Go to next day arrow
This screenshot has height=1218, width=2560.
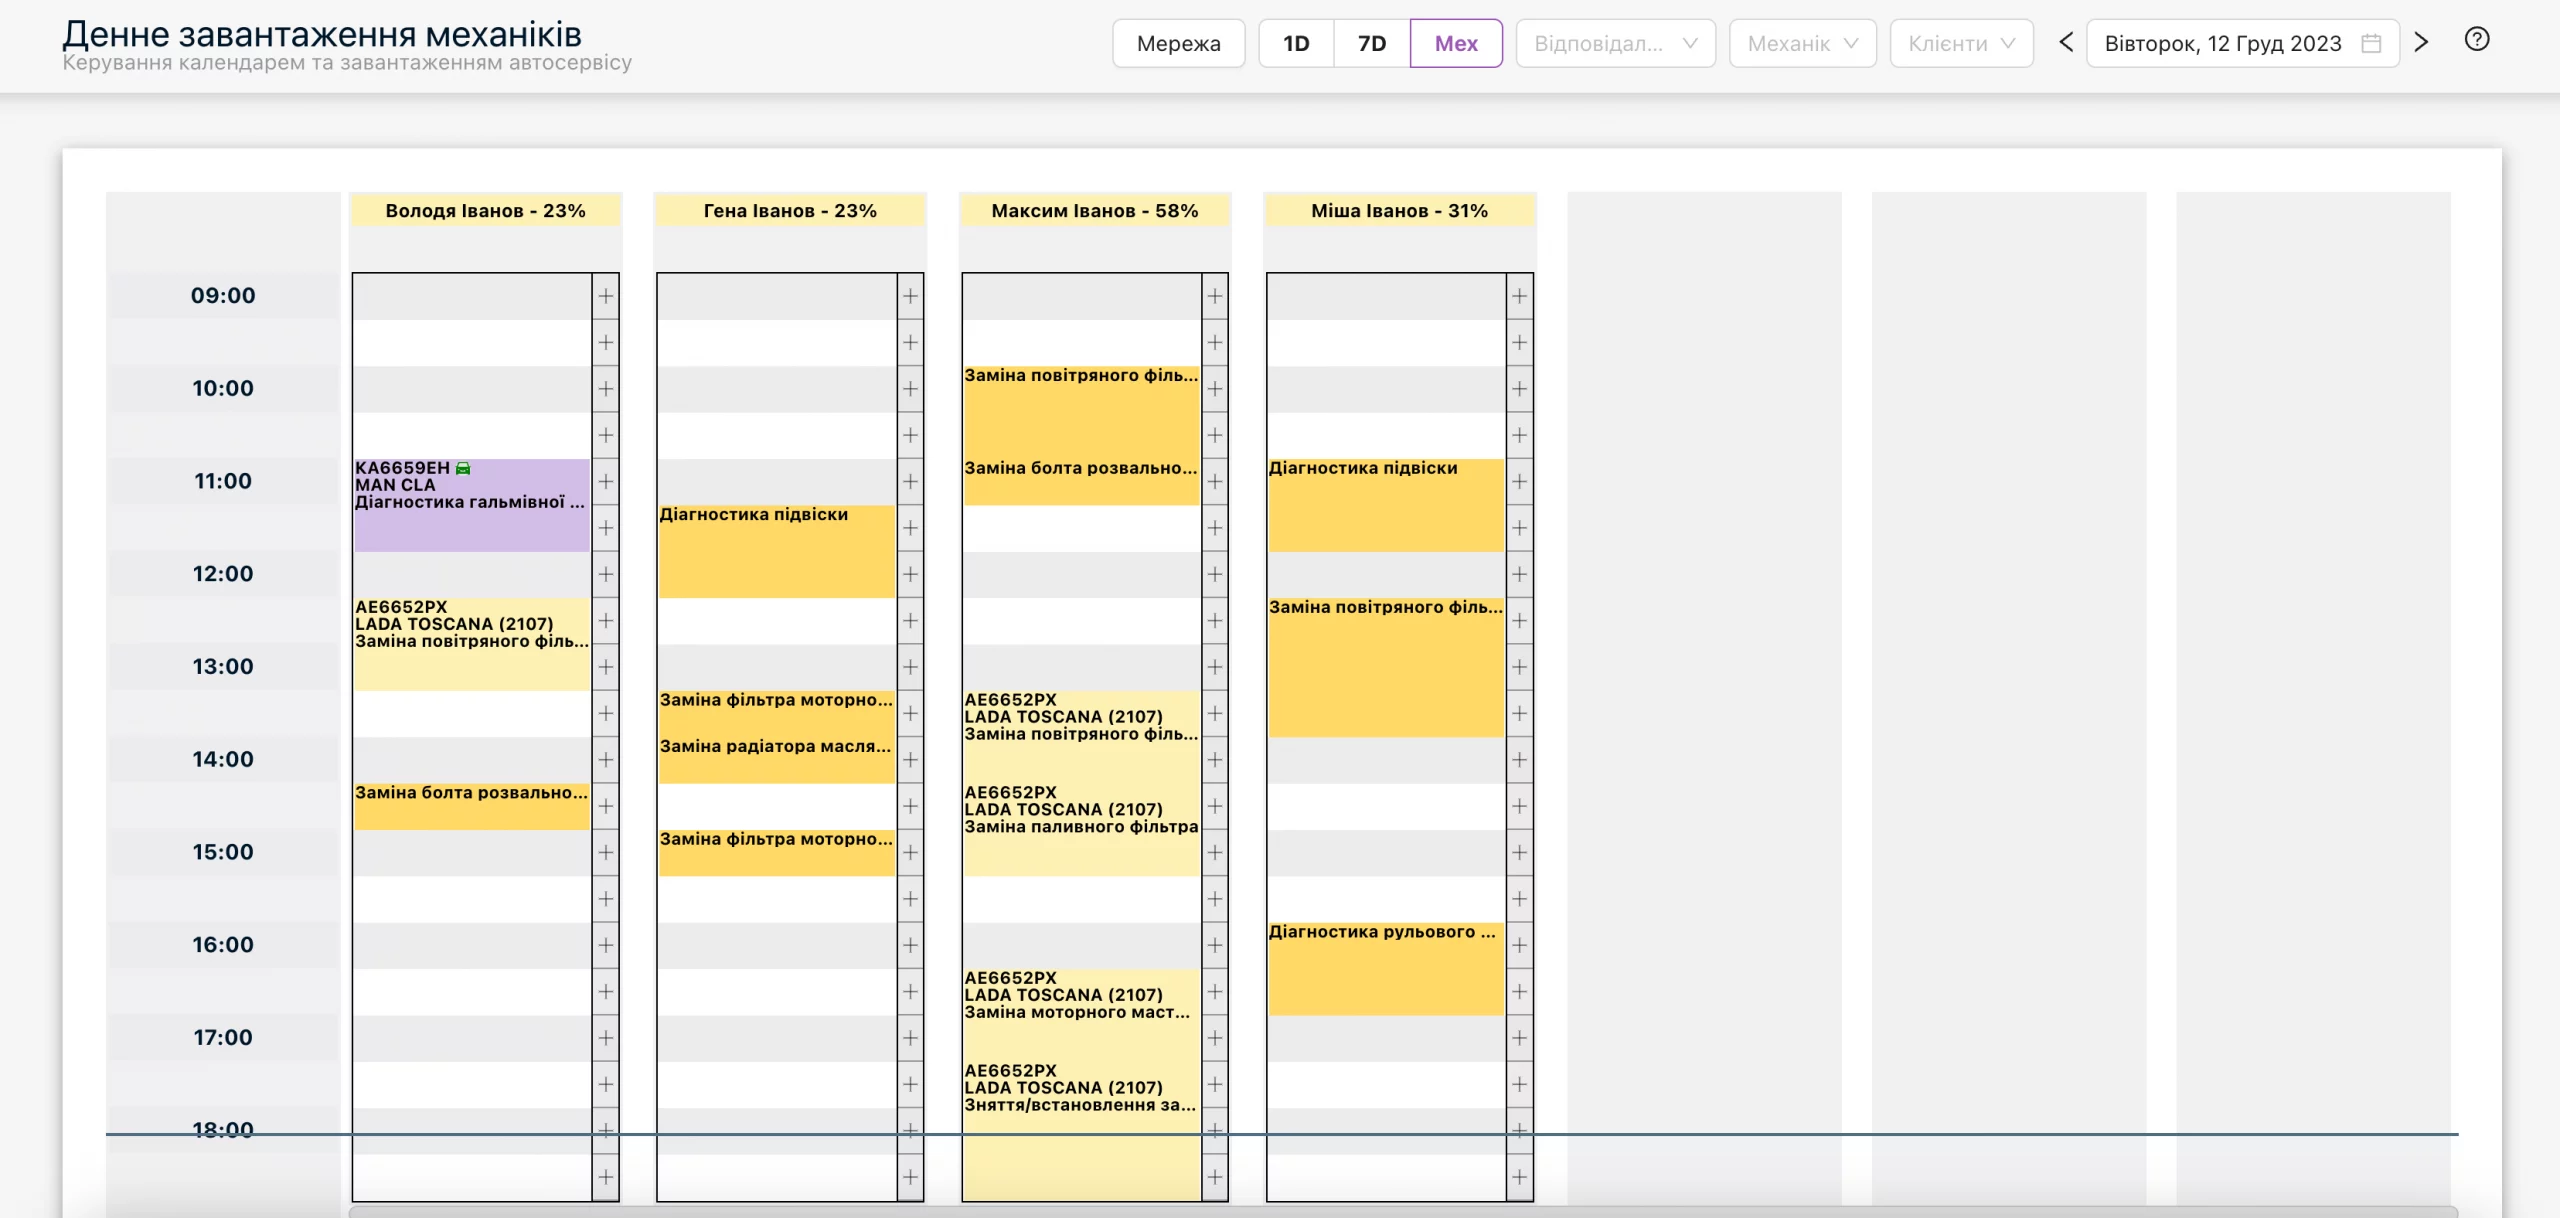tap(2421, 42)
